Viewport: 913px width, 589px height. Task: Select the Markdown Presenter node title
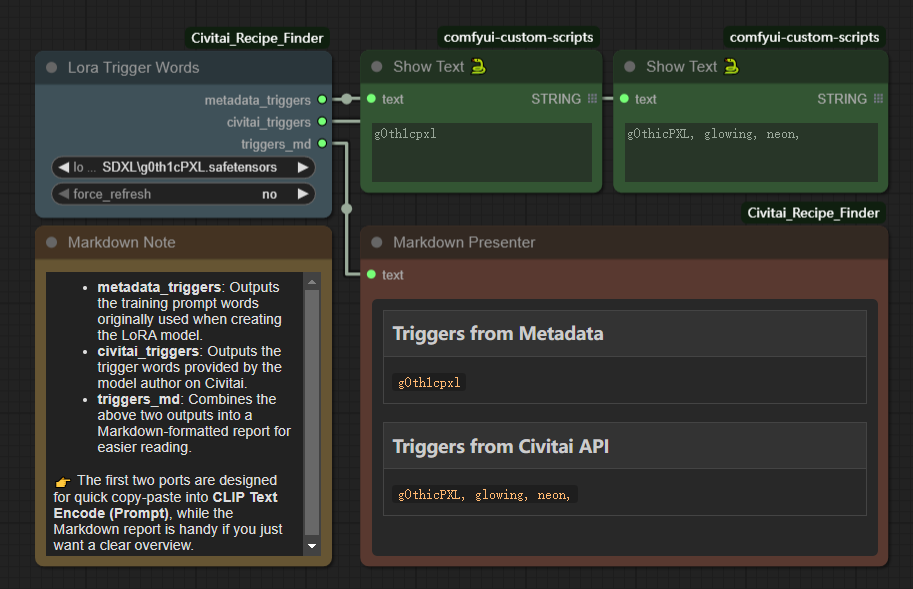tap(464, 242)
